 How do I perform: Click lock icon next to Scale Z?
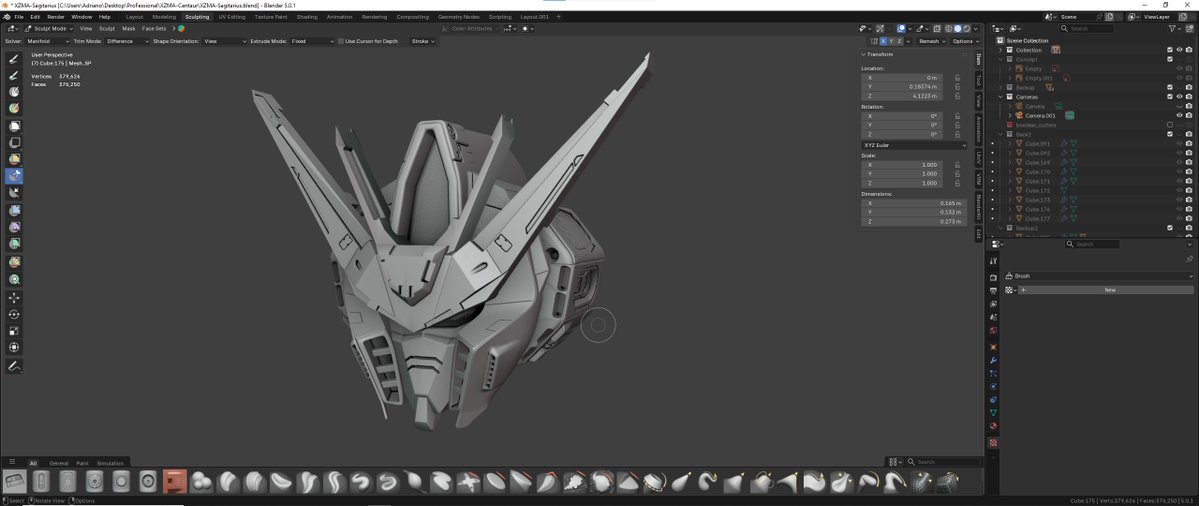957,183
